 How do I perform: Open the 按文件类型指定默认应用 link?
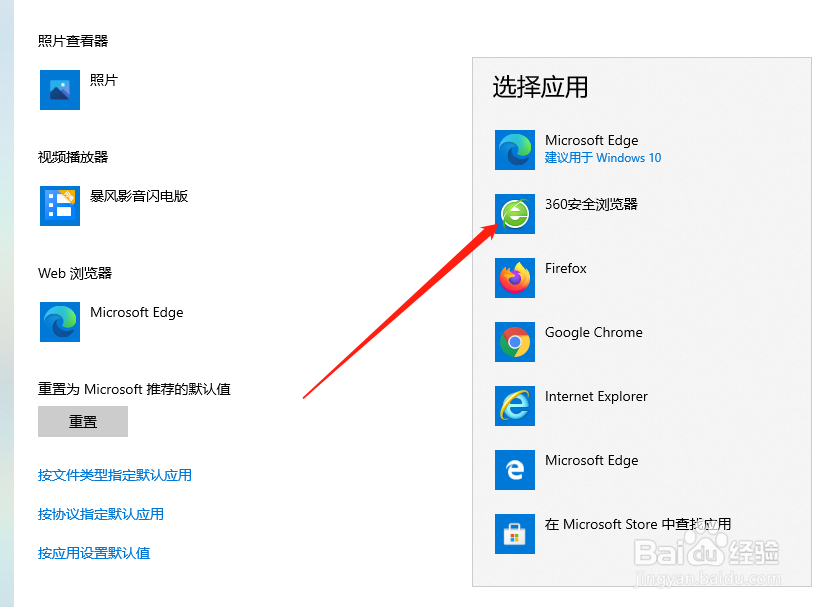point(115,475)
